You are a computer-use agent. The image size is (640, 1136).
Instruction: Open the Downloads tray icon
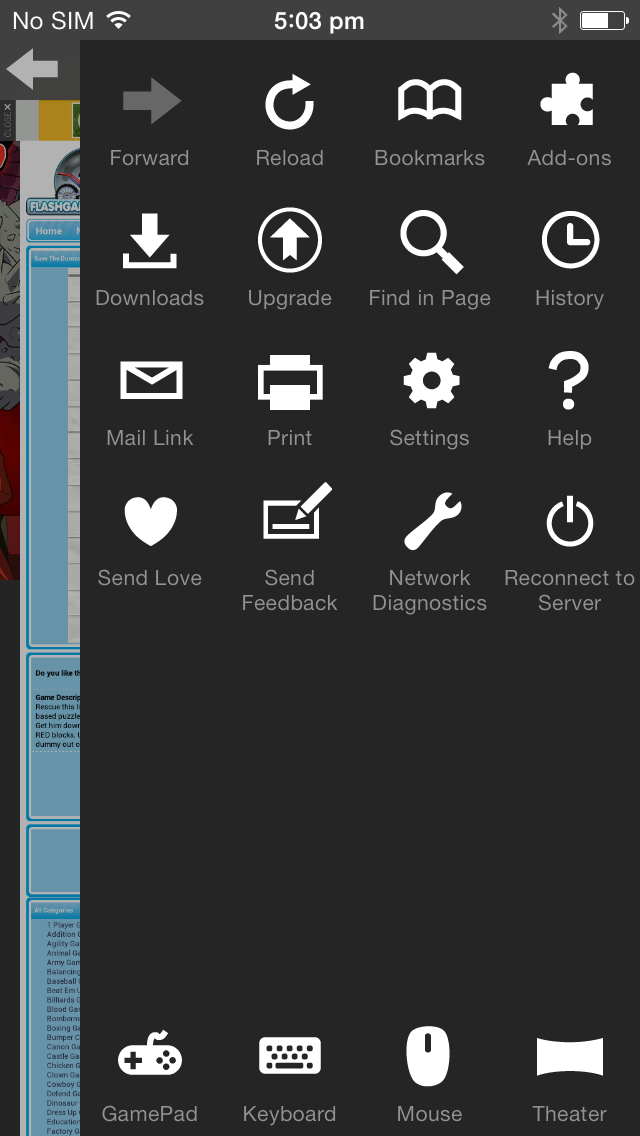[x=150, y=243]
